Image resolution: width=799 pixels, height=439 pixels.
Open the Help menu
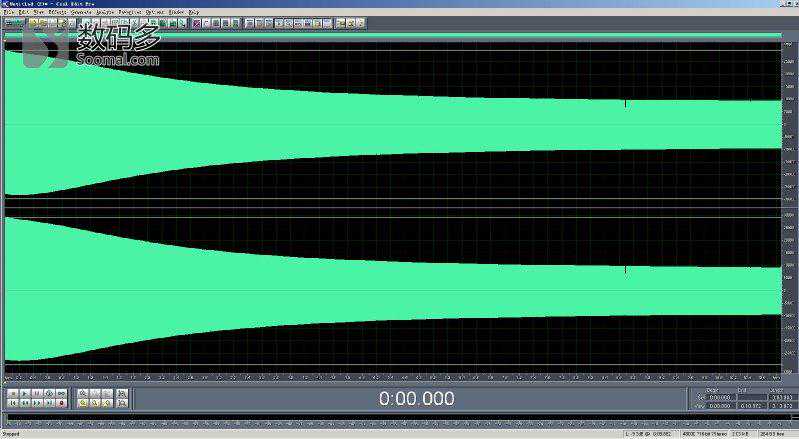[194, 12]
